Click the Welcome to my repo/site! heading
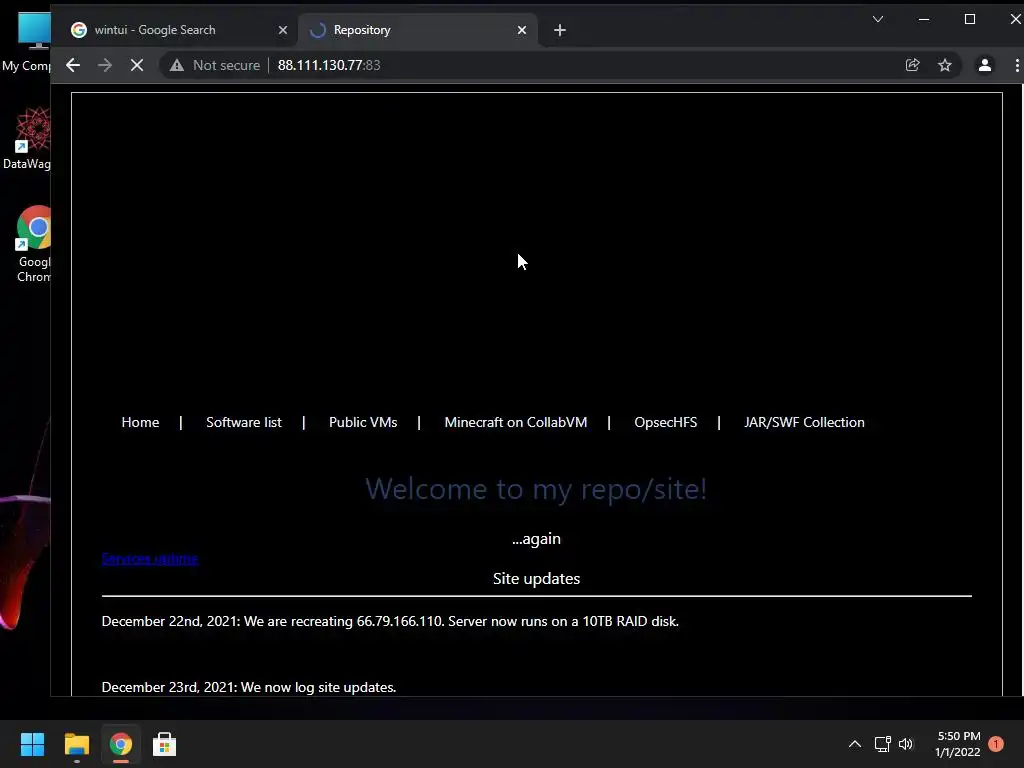 pyautogui.click(x=536, y=489)
